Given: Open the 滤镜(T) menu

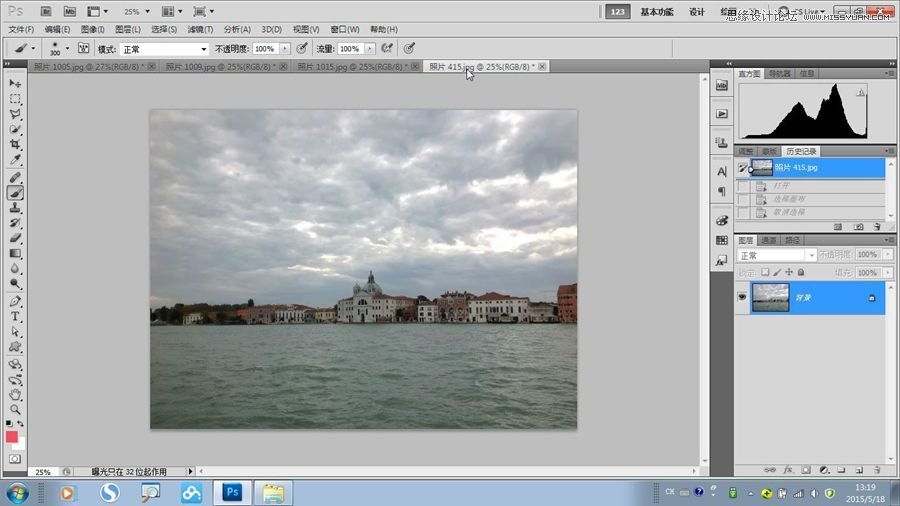Looking at the screenshot, I should click(200, 30).
